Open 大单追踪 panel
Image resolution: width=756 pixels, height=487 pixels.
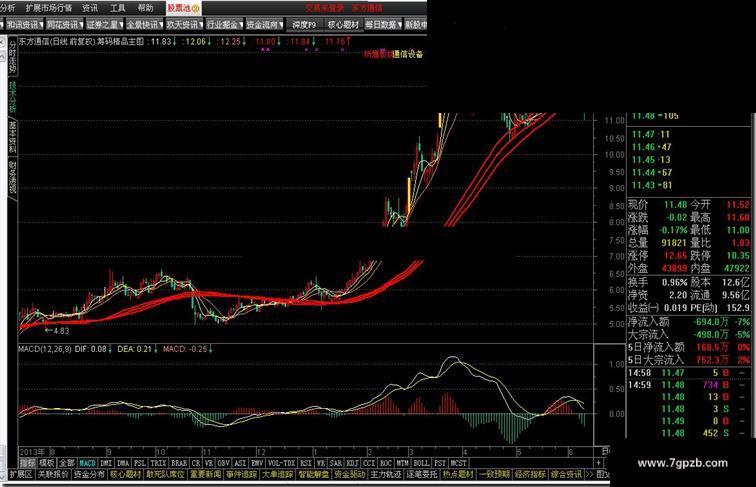pyautogui.click(x=277, y=474)
